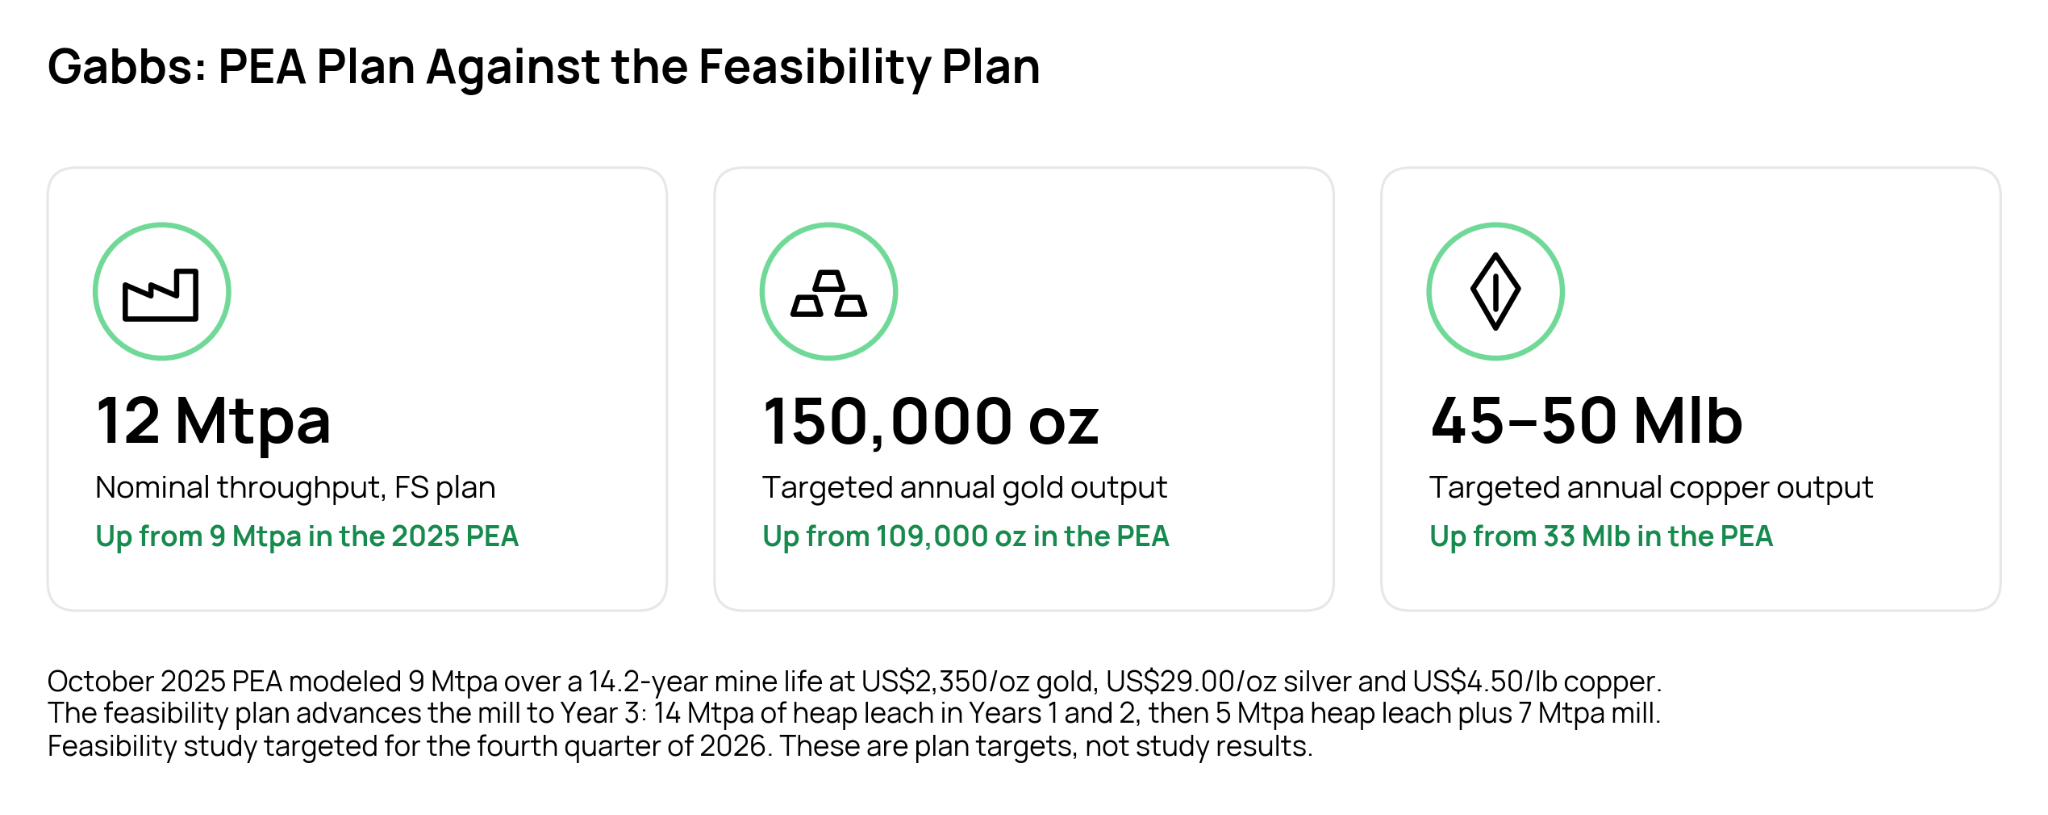This screenshot has height=815, width=2048.
Task: Click 'Up from 9 Mtpa in the 2025 PEA'
Action: click(x=307, y=537)
